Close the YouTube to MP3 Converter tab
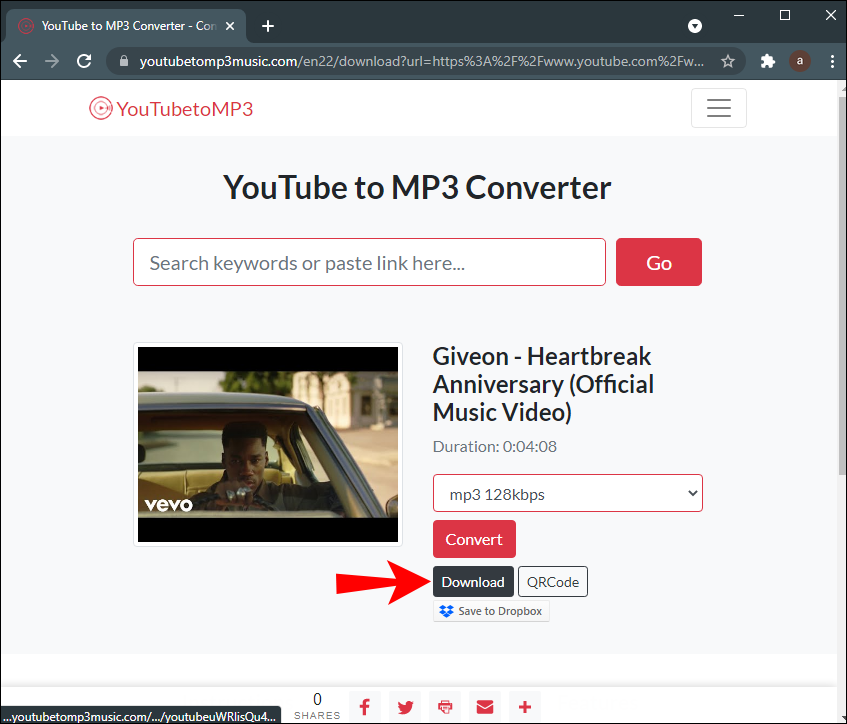The width and height of the screenshot is (847, 724). [x=230, y=26]
